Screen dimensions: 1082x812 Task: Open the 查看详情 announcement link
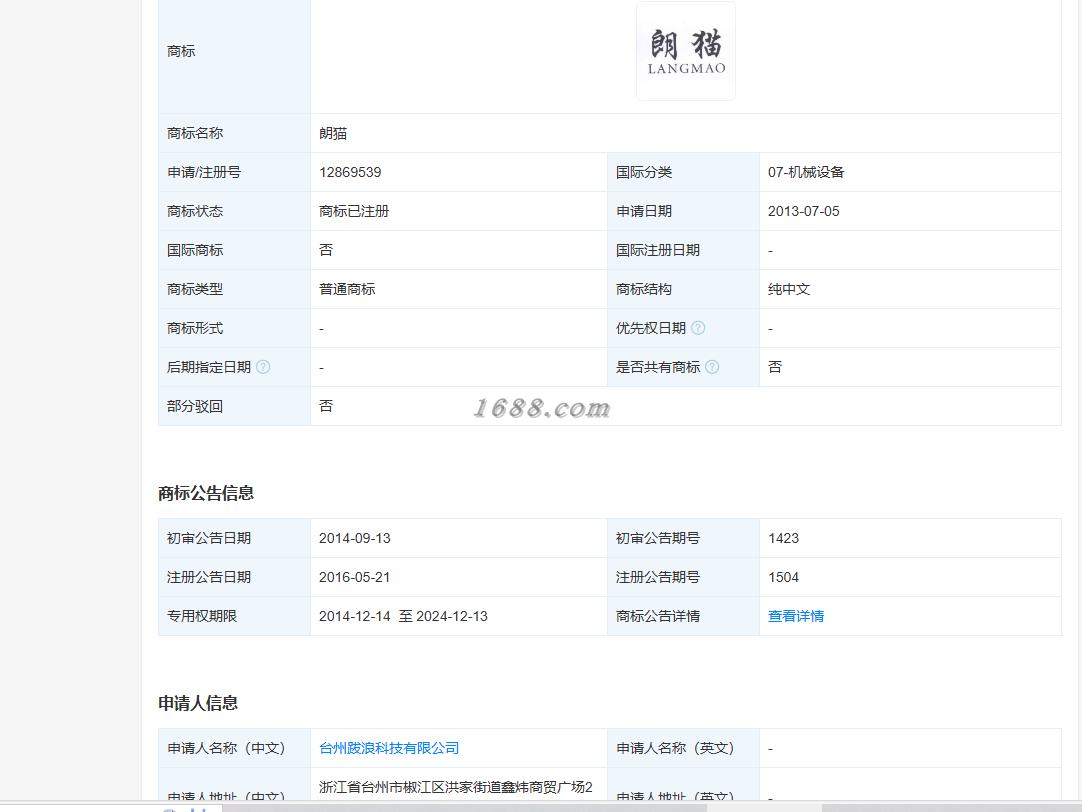(x=796, y=616)
